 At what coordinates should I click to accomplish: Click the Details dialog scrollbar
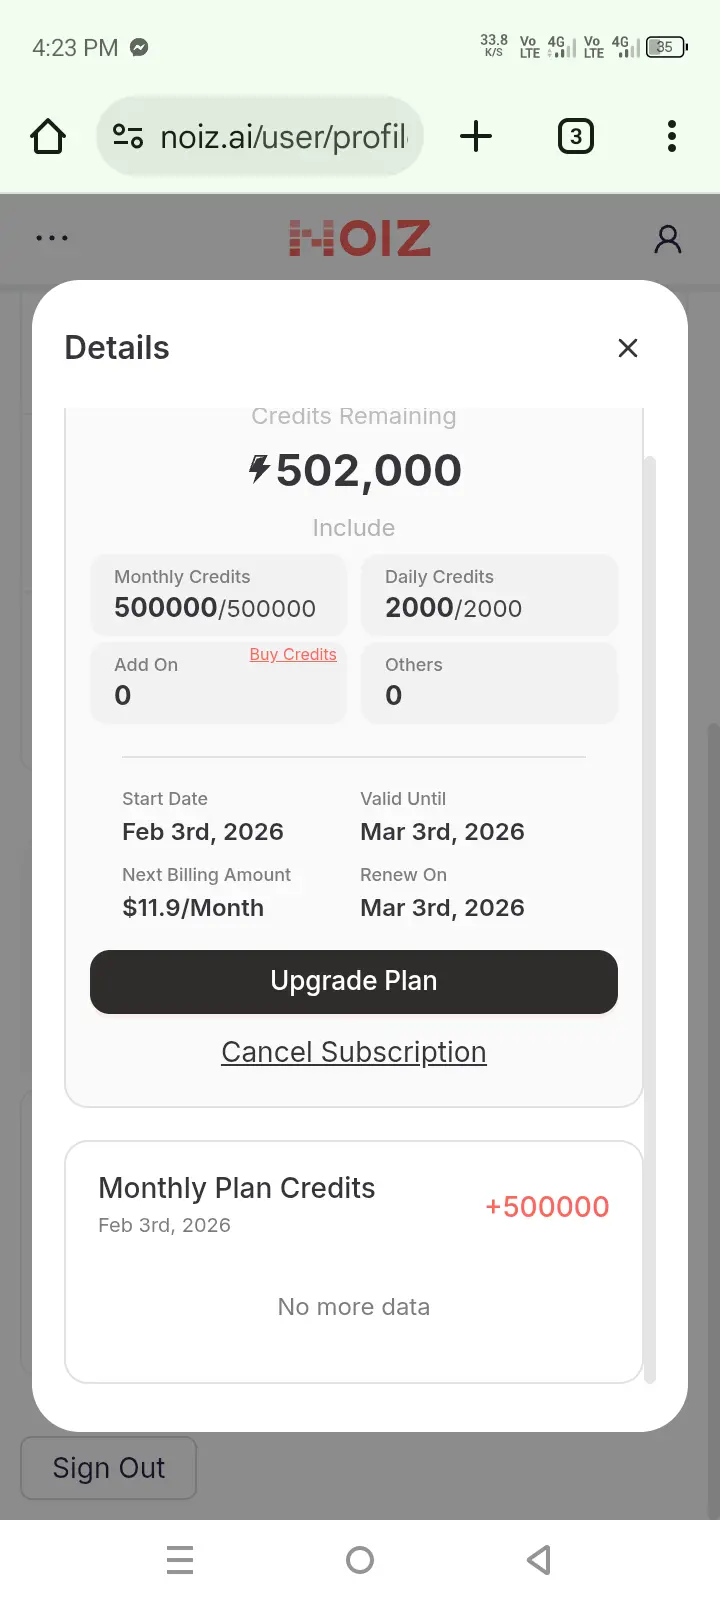650,920
